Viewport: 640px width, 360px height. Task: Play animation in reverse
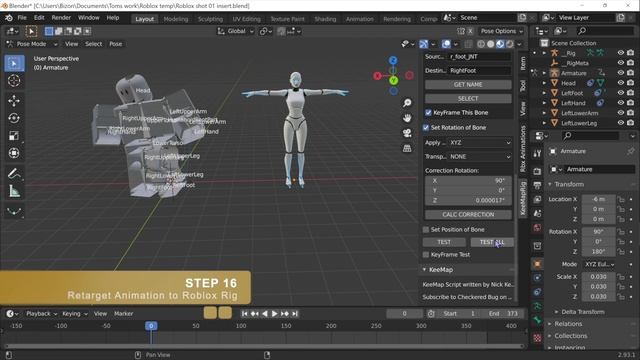tap(264, 313)
